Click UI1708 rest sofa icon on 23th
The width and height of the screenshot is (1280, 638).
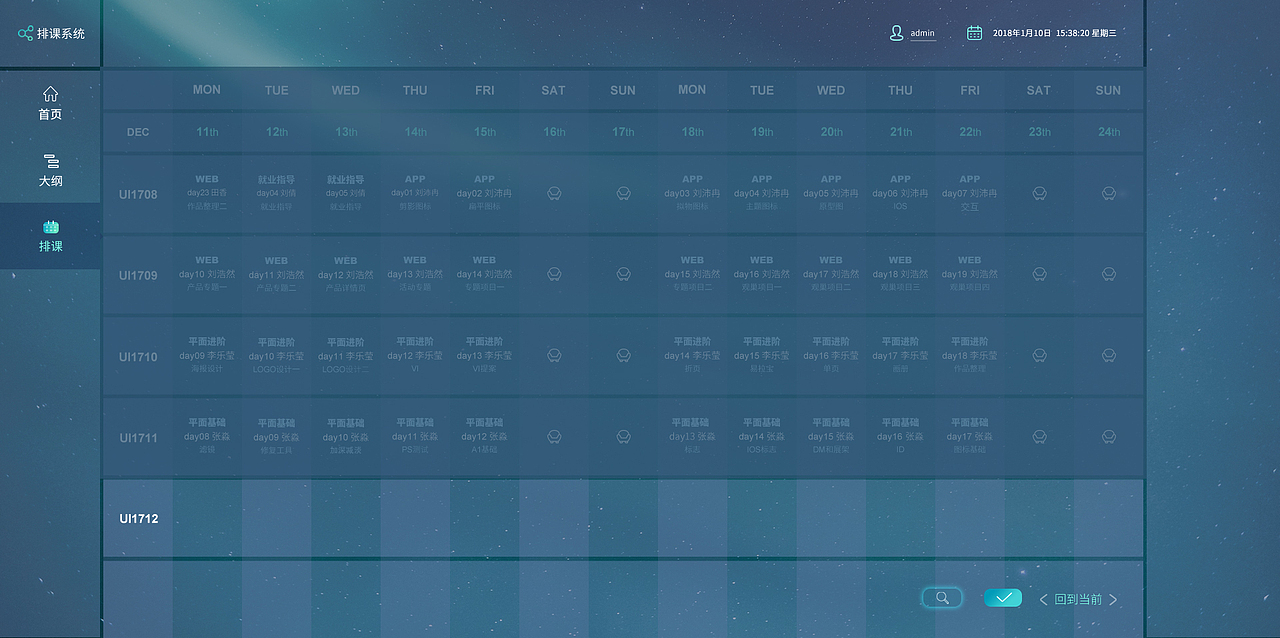[1039, 193]
